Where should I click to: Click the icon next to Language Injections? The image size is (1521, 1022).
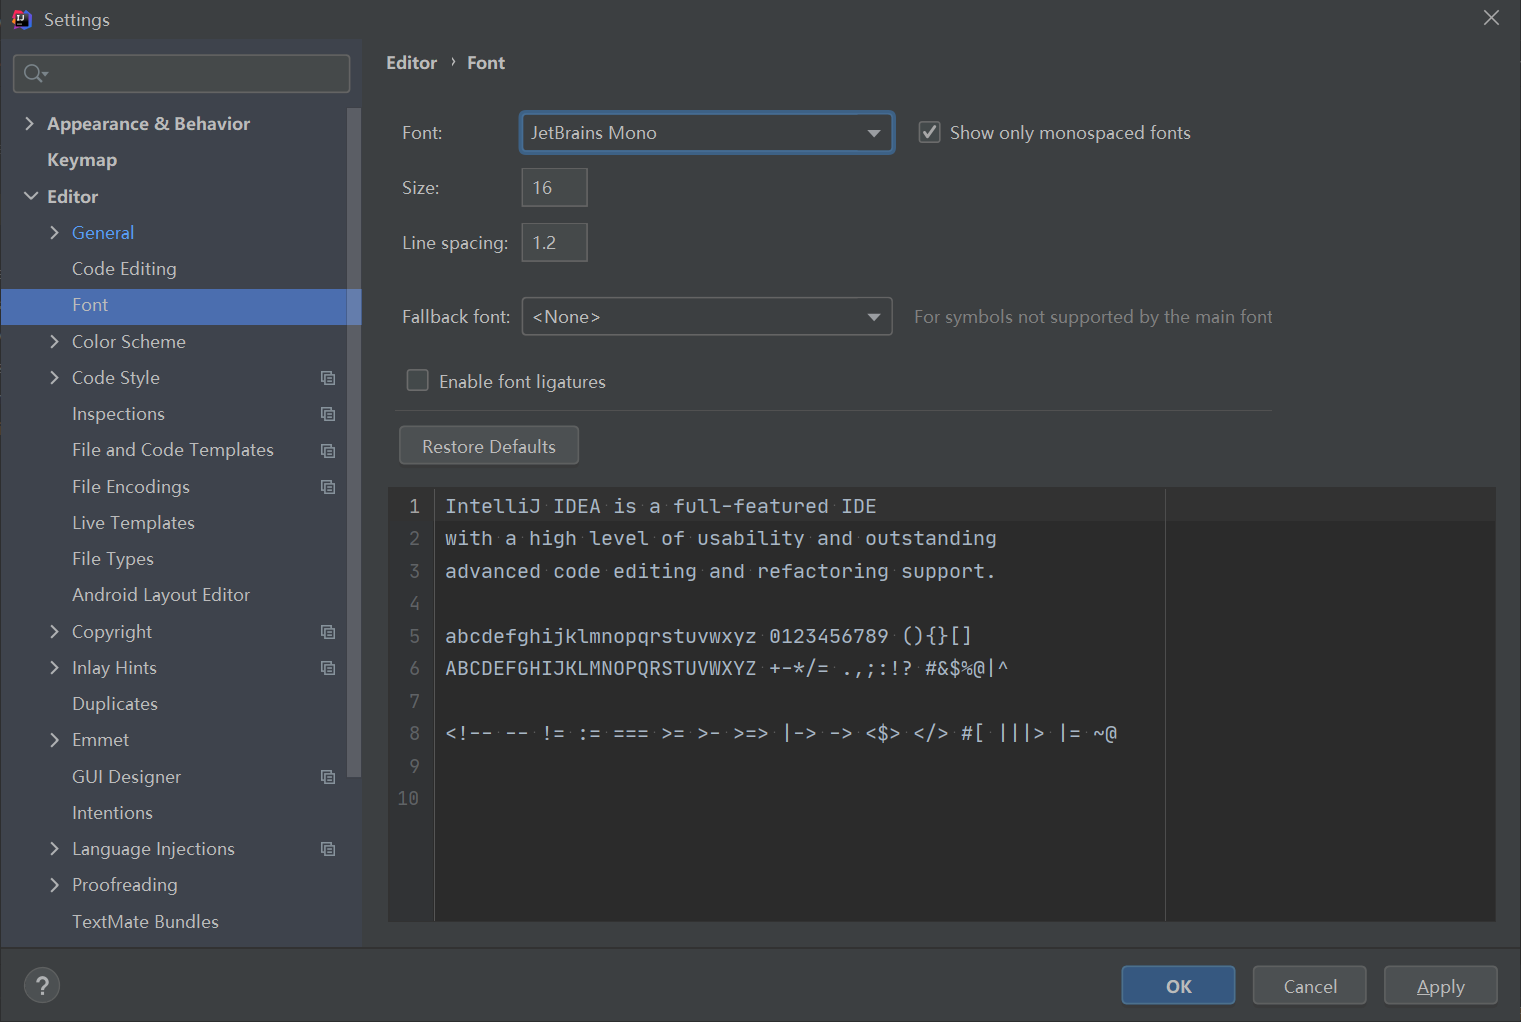tap(328, 848)
